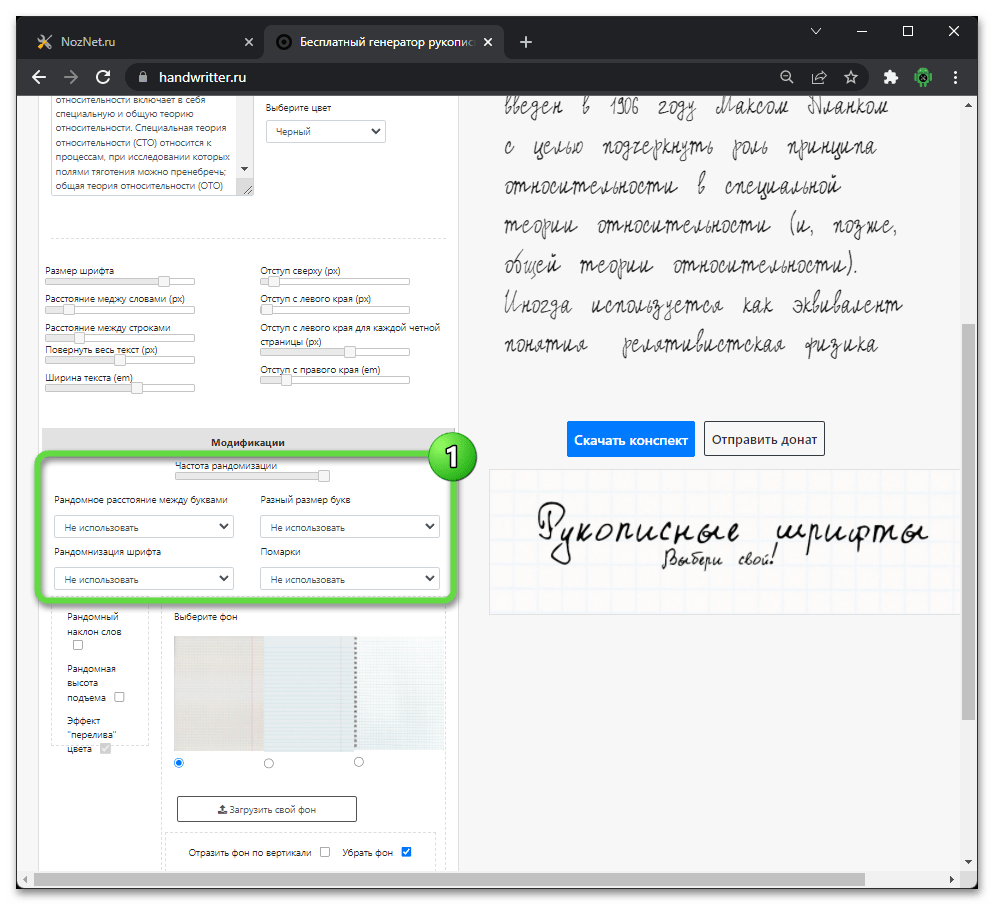Viewport: 994px width, 905px height.
Task: Open the Выберите цвет dropdown showing Черный
Action: click(325, 132)
